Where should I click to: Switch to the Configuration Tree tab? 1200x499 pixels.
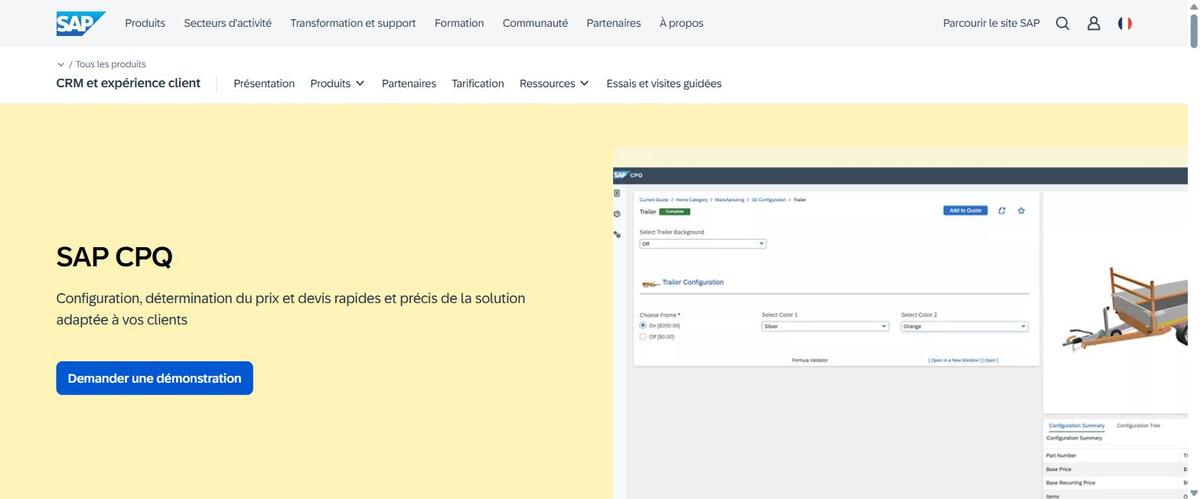[x=1138, y=426]
